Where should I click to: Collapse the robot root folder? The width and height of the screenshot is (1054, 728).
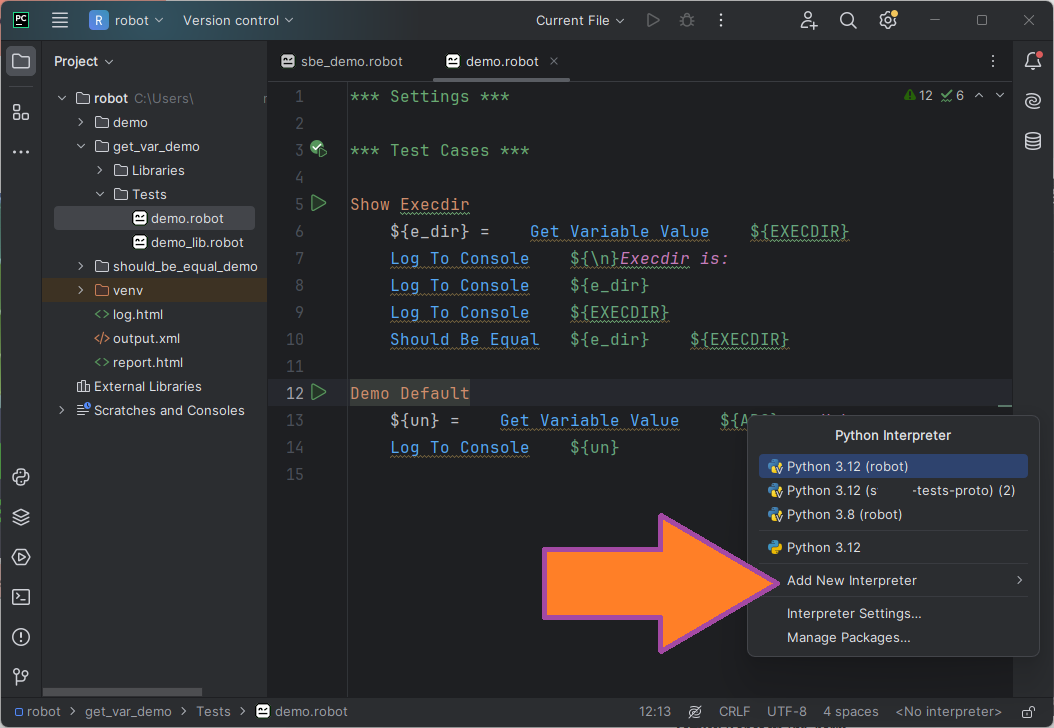tap(62, 98)
